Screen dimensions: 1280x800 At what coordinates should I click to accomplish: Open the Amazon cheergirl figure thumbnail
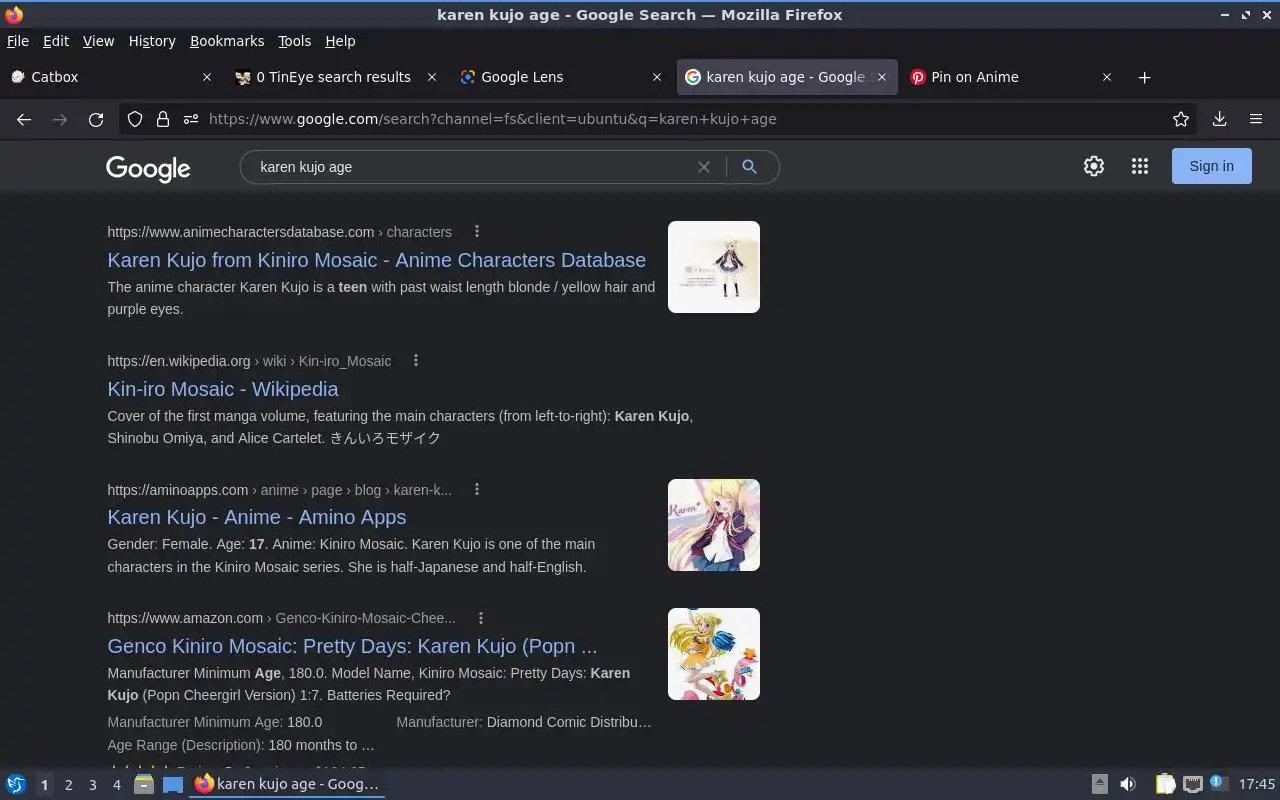[714, 654]
